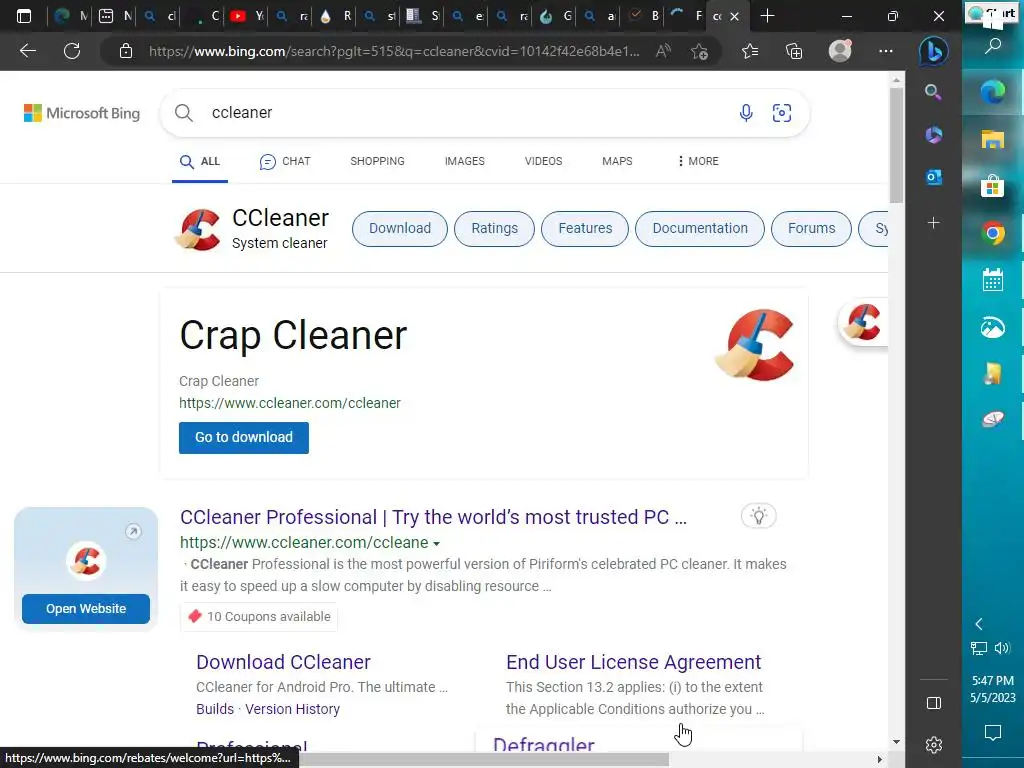This screenshot has height=768, width=1024.
Task: Select the ALL results tab
Action: pyautogui.click(x=200, y=161)
